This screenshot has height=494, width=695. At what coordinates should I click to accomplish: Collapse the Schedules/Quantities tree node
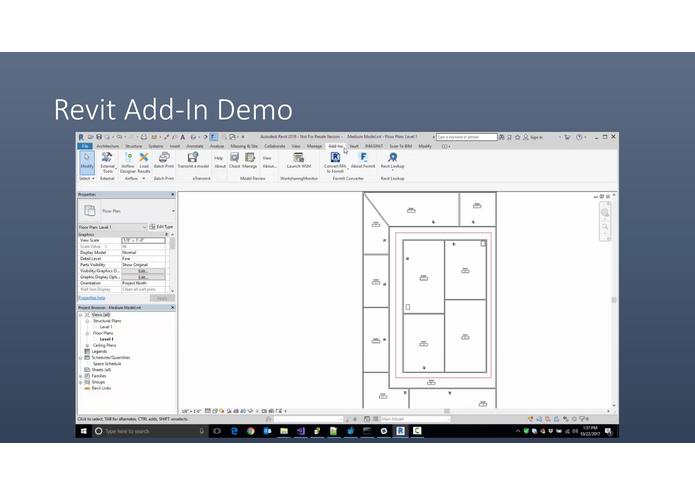81,358
